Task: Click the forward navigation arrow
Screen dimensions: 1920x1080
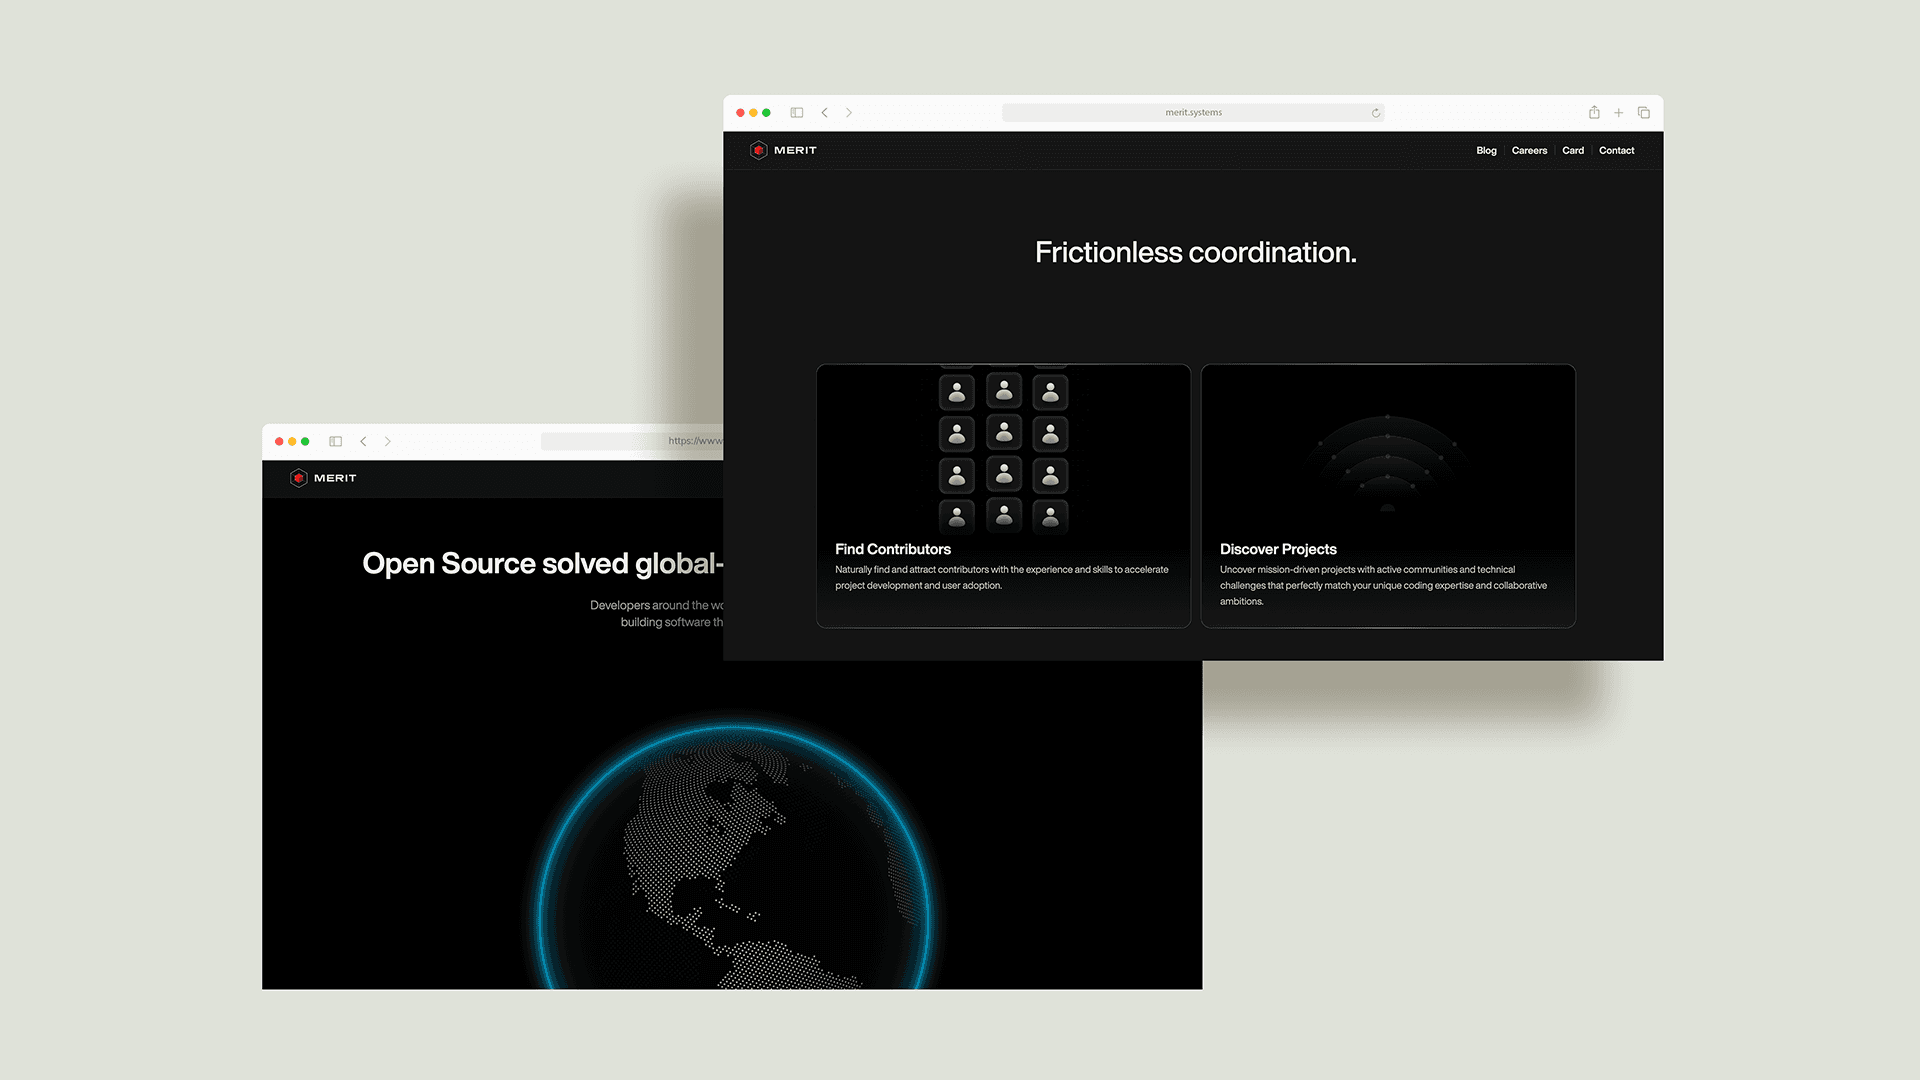Action: pyautogui.click(x=849, y=112)
